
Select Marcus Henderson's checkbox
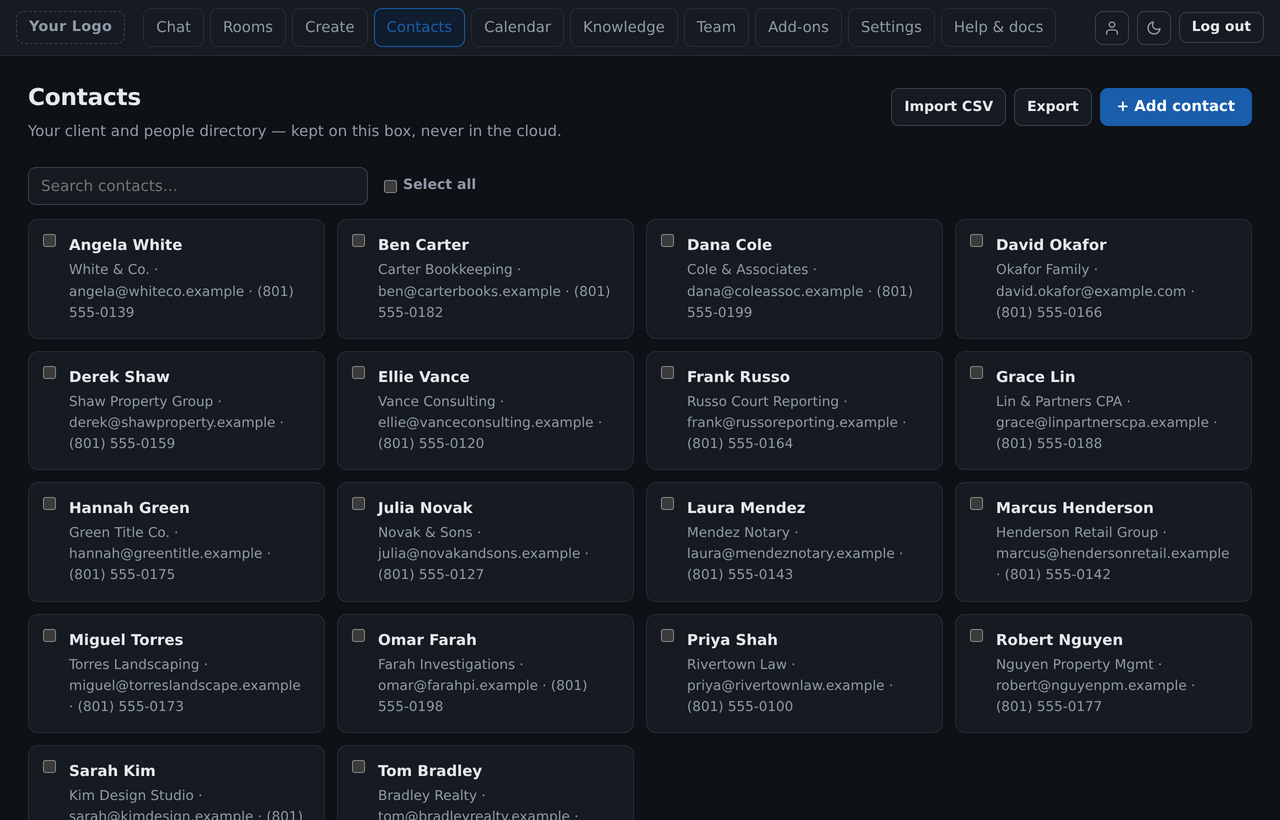click(x=976, y=503)
